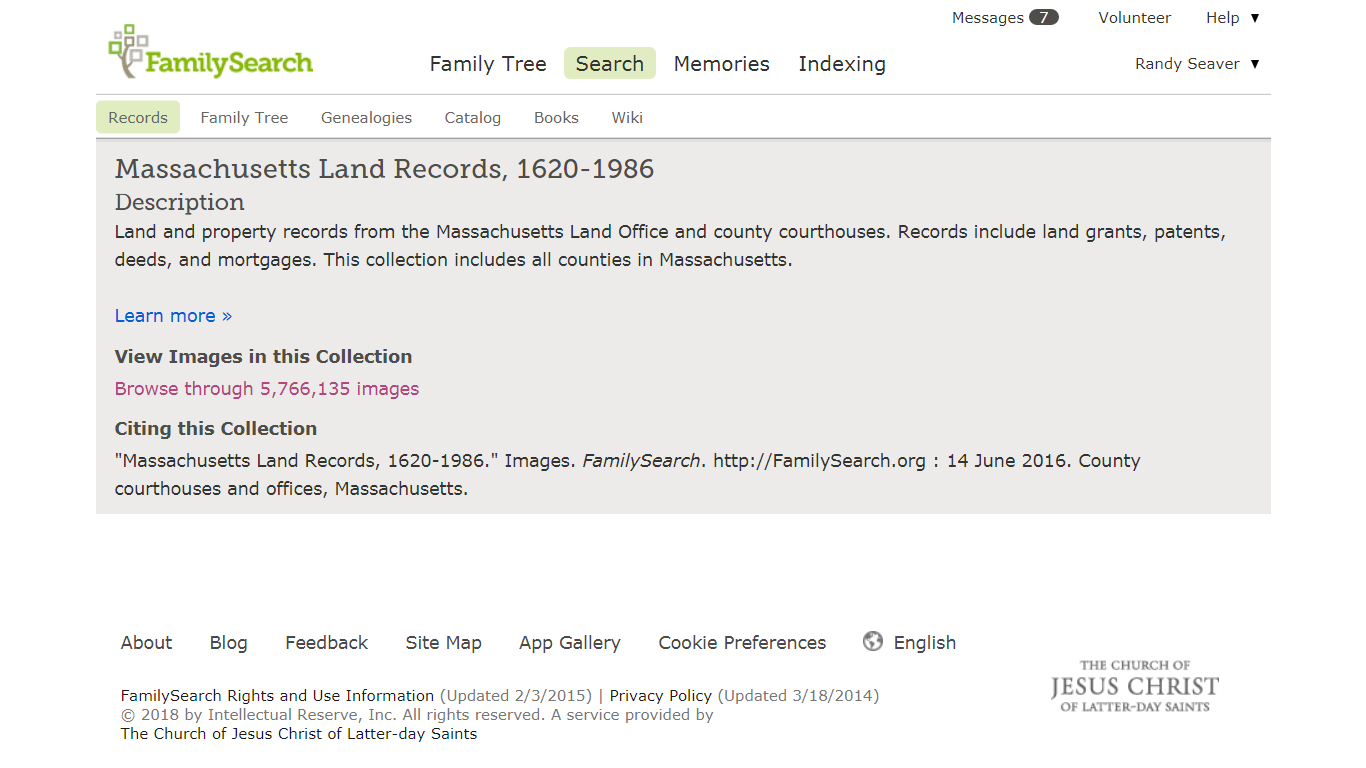The height and width of the screenshot is (768, 1366).
Task: Open the Family Tree section
Action: click(x=244, y=117)
